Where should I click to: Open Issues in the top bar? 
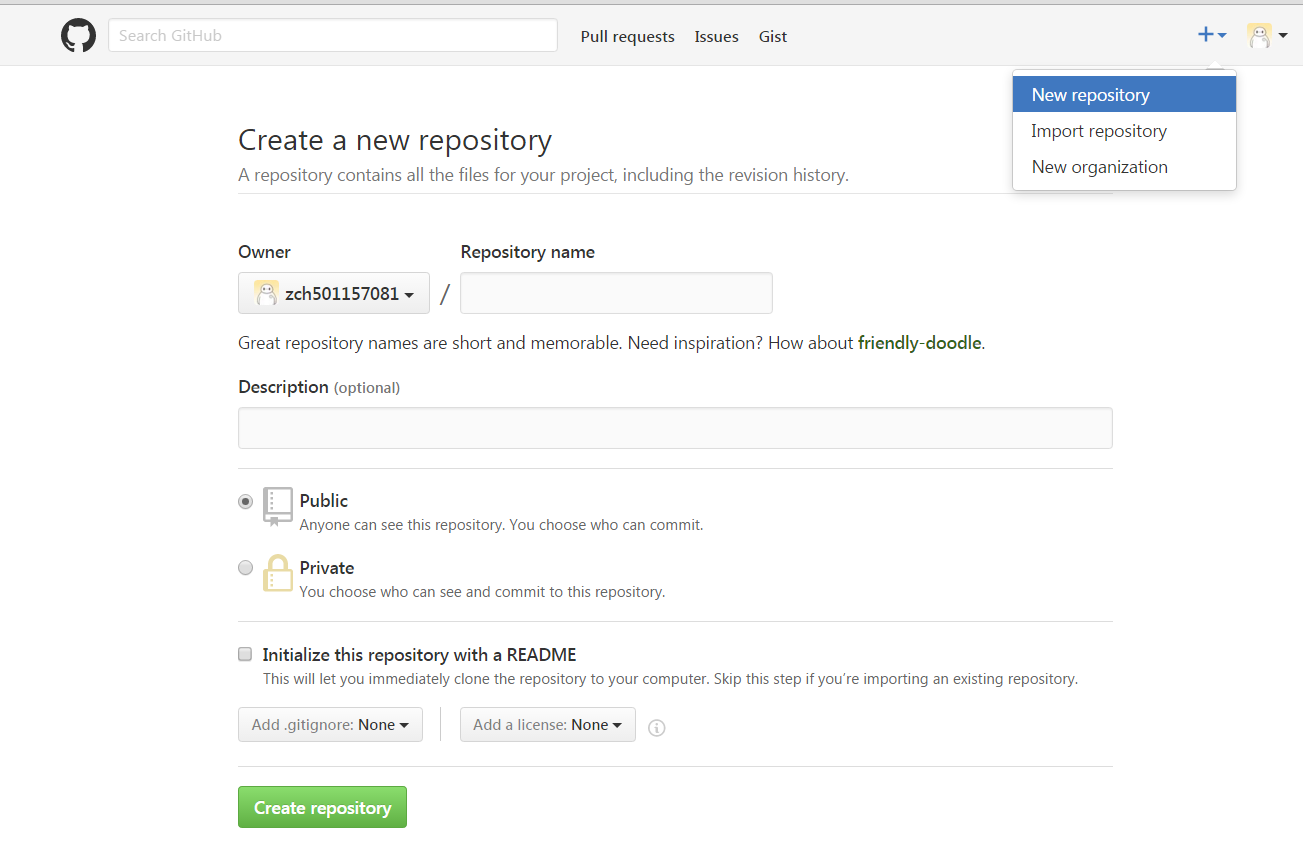pyautogui.click(x=717, y=36)
